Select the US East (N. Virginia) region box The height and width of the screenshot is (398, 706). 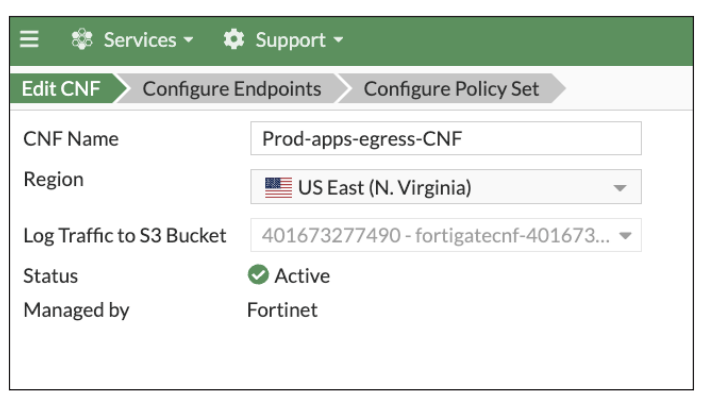click(x=446, y=187)
